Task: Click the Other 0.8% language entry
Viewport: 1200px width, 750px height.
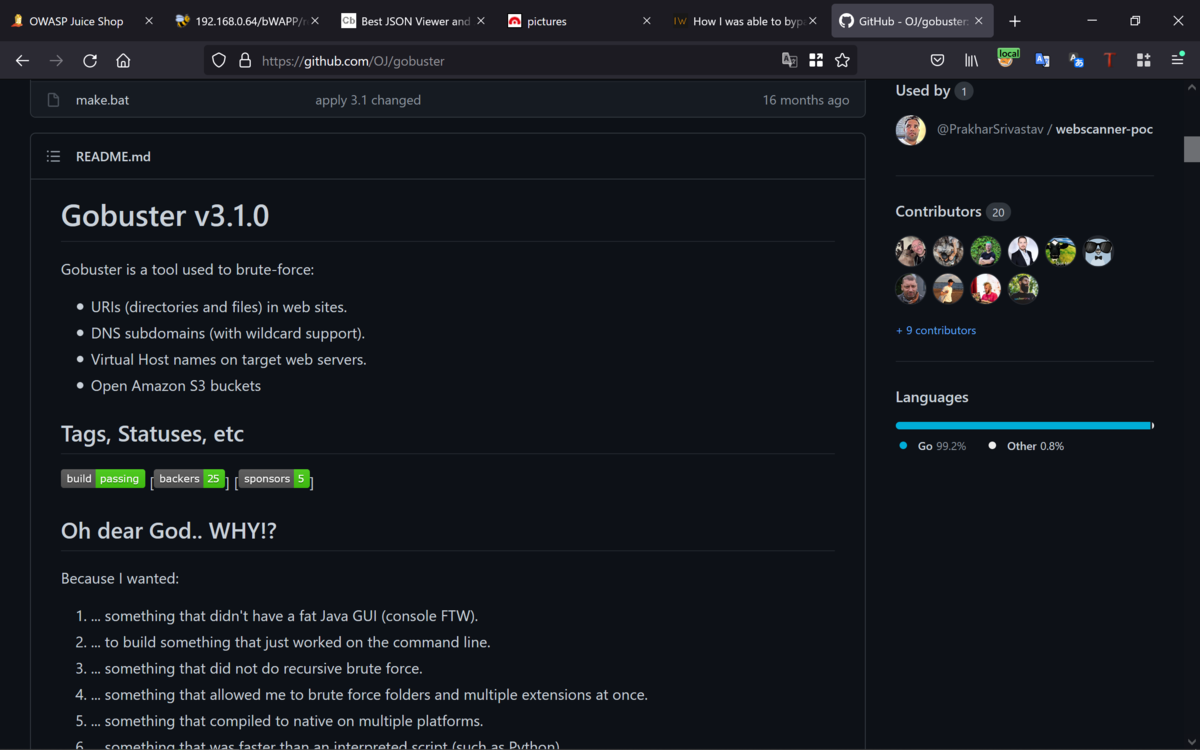Action: (x=1026, y=446)
